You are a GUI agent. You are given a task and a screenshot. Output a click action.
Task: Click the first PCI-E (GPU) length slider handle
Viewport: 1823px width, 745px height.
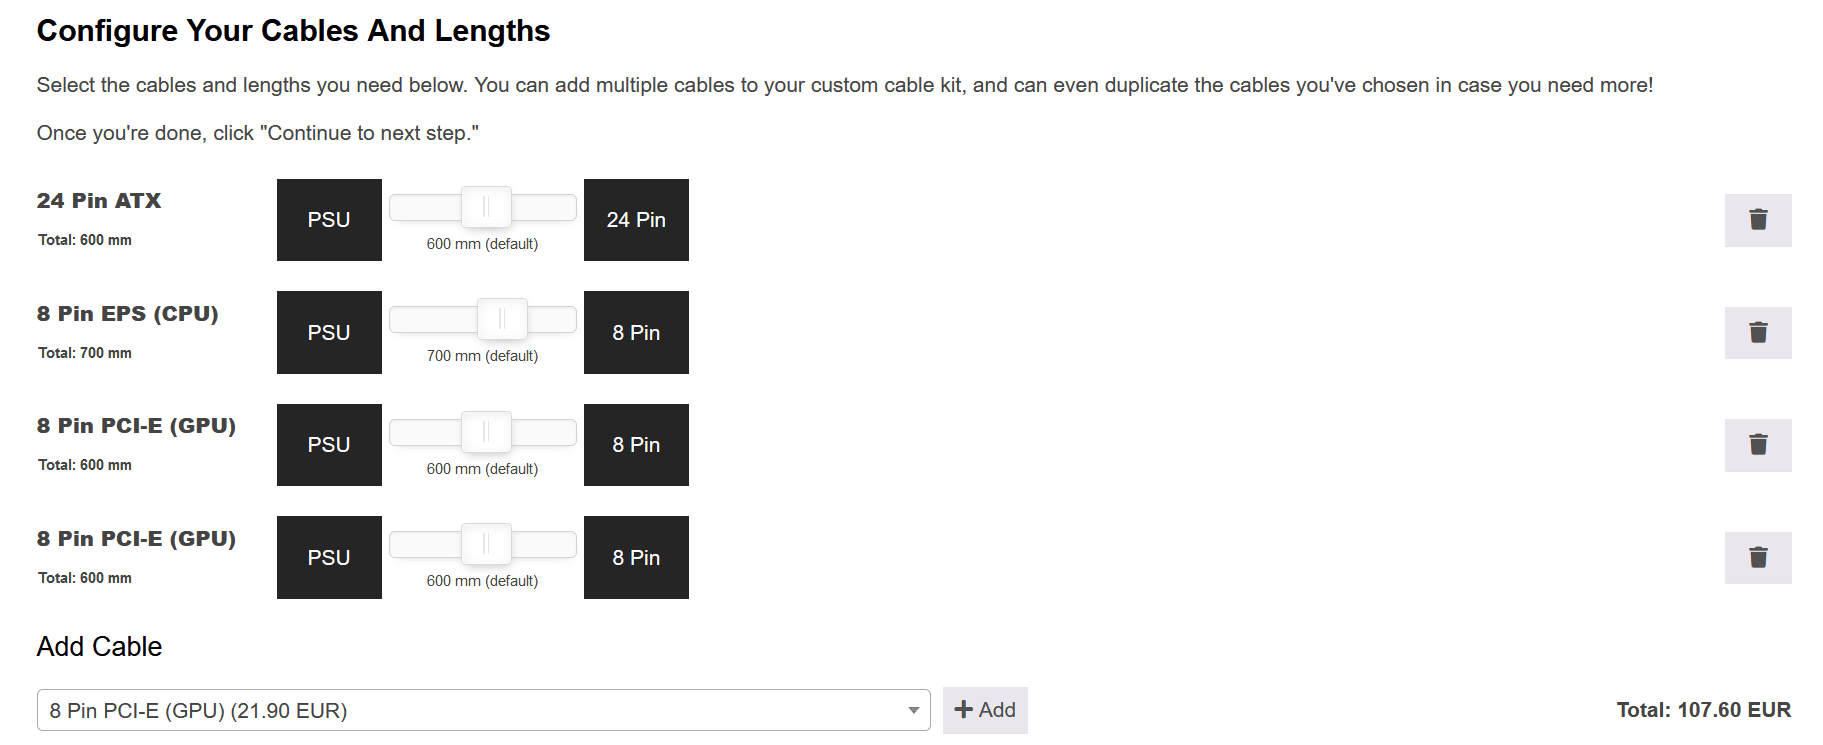(486, 432)
